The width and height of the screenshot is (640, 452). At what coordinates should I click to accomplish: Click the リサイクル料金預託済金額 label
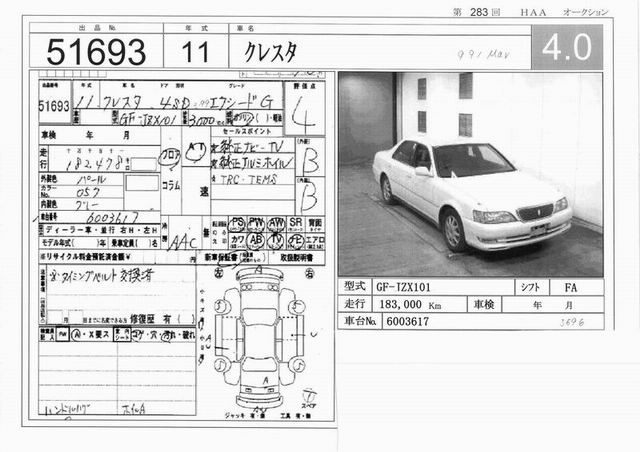point(85,257)
